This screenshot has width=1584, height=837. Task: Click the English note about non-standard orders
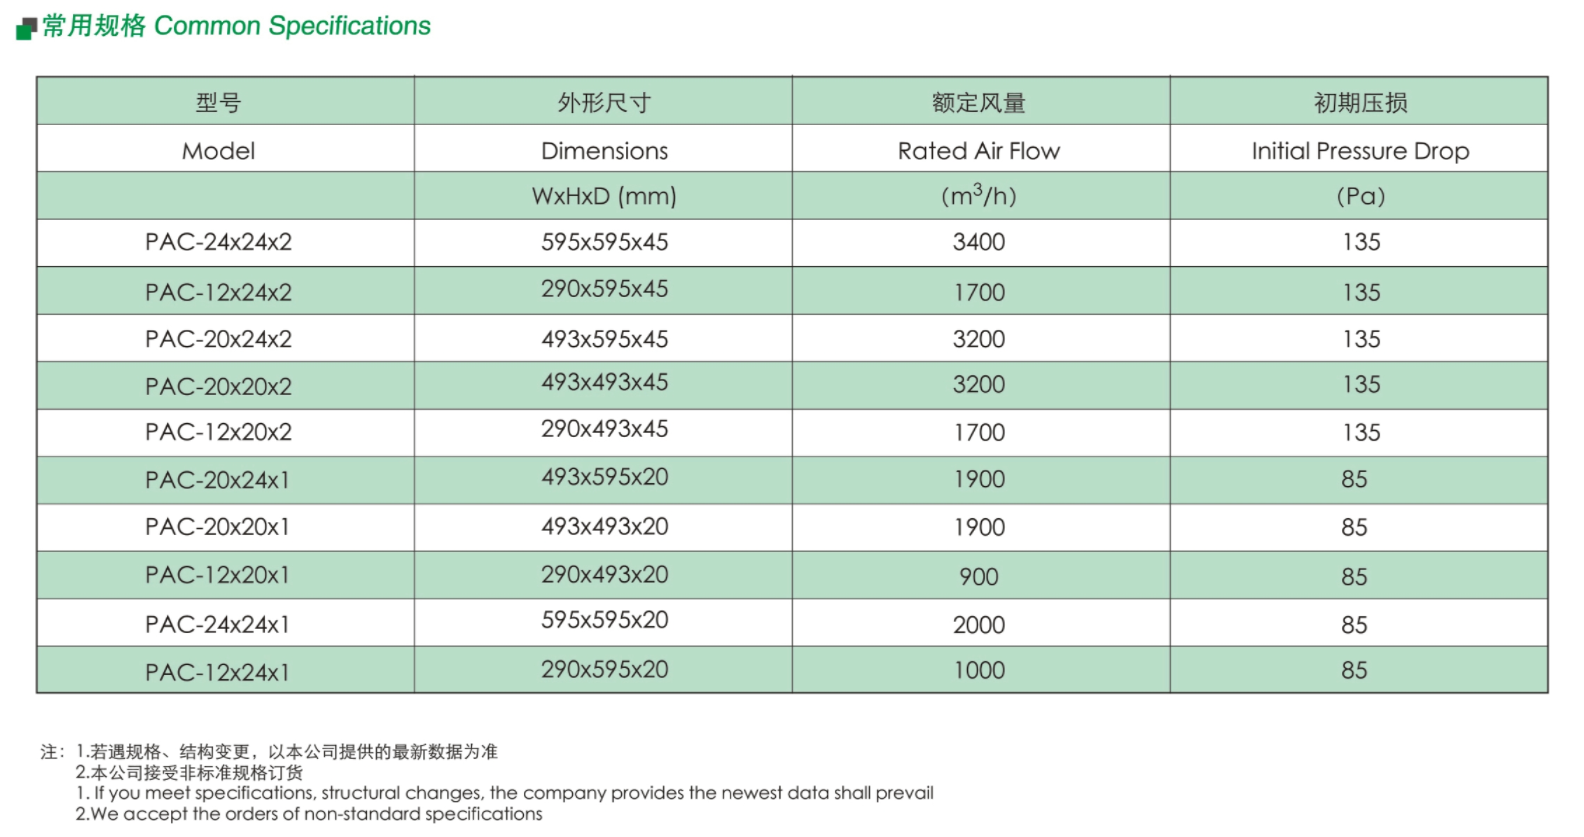click(x=309, y=814)
